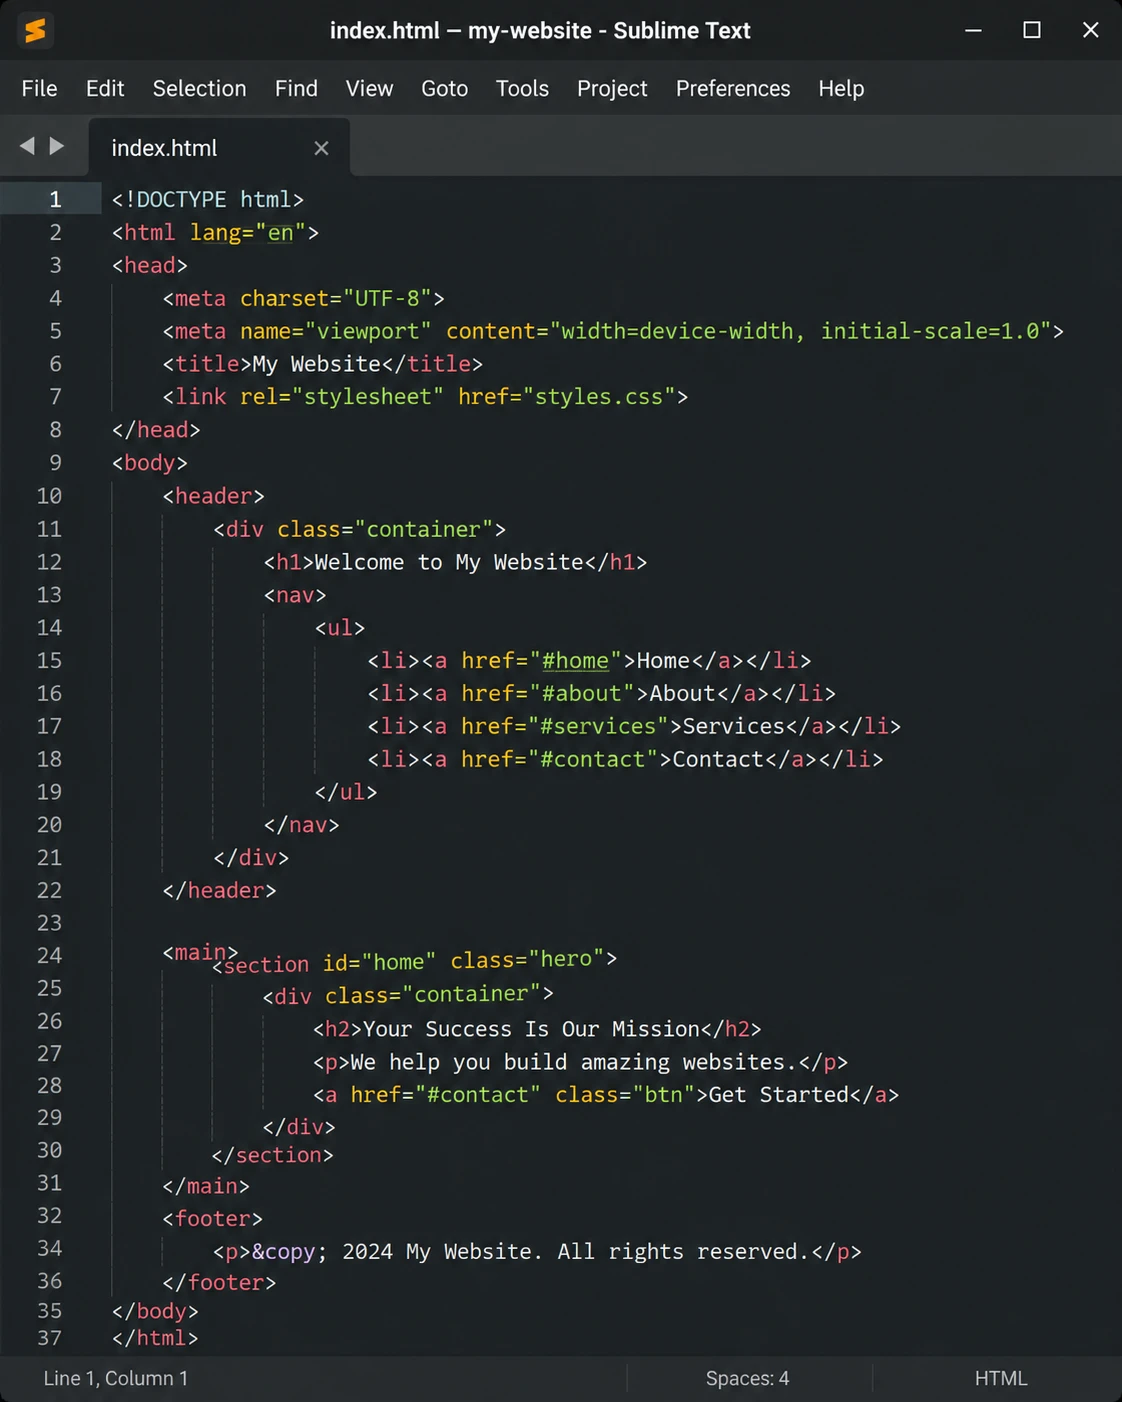Open the View menu
This screenshot has height=1402, width=1122.
coord(369,88)
